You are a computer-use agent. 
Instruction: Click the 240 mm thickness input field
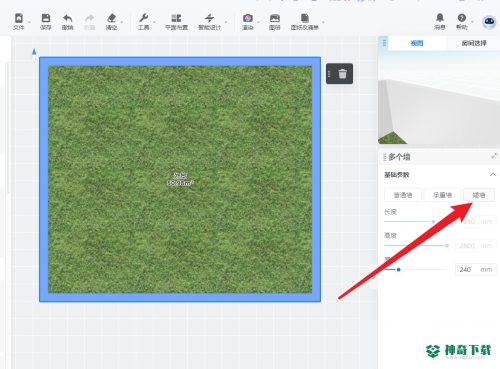coord(476,269)
